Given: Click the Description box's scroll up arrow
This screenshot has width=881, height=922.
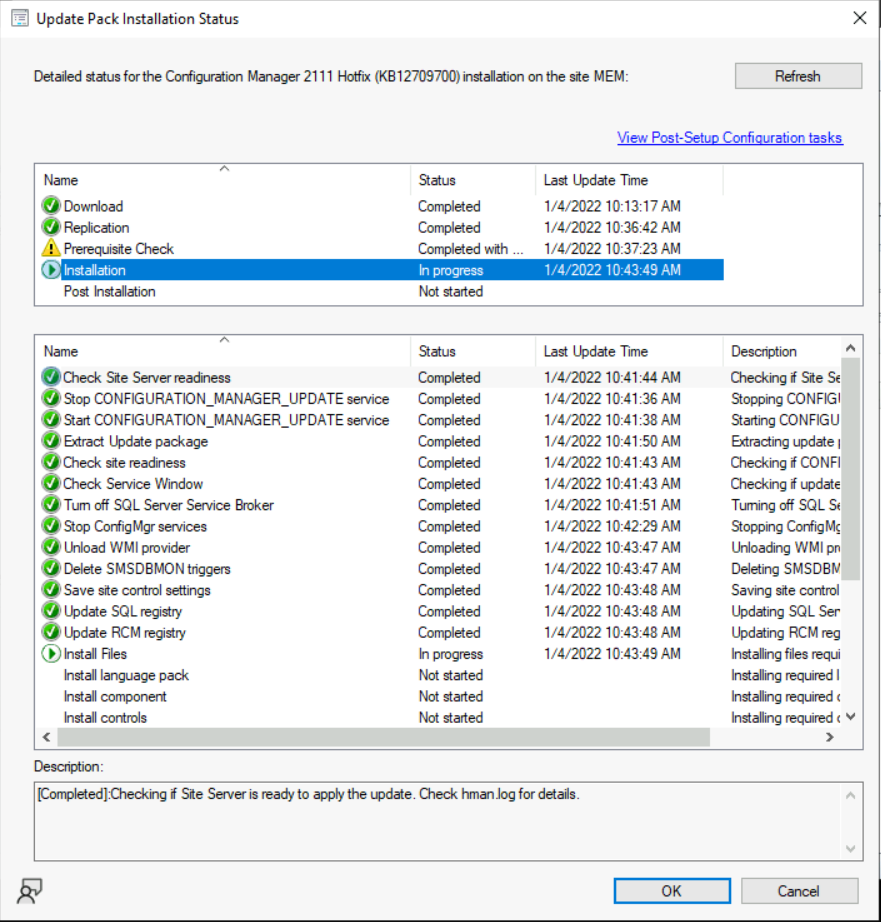Looking at the screenshot, I should 850,796.
